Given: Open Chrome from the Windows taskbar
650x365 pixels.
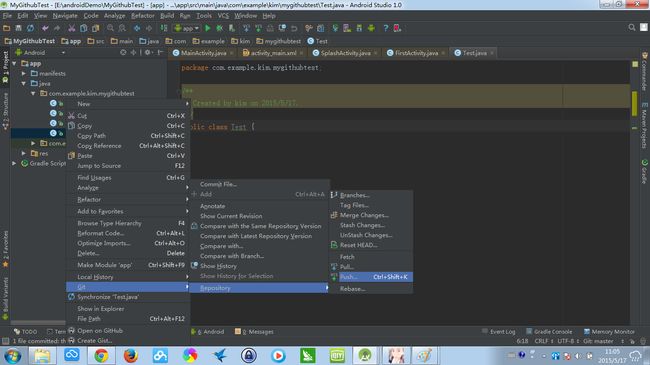Looking at the screenshot, I should 101,355.
